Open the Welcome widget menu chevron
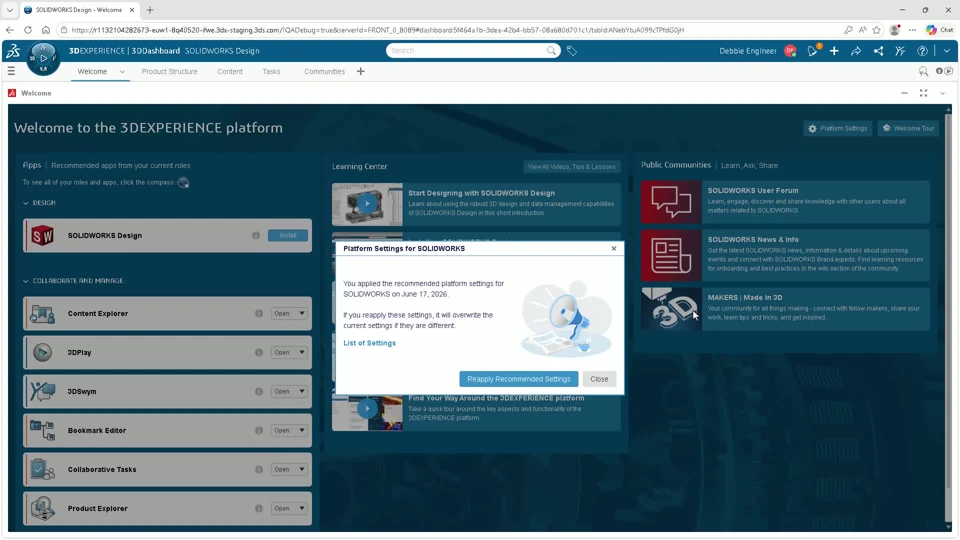This screenshot has height=540, width=960. pos(942,93)
